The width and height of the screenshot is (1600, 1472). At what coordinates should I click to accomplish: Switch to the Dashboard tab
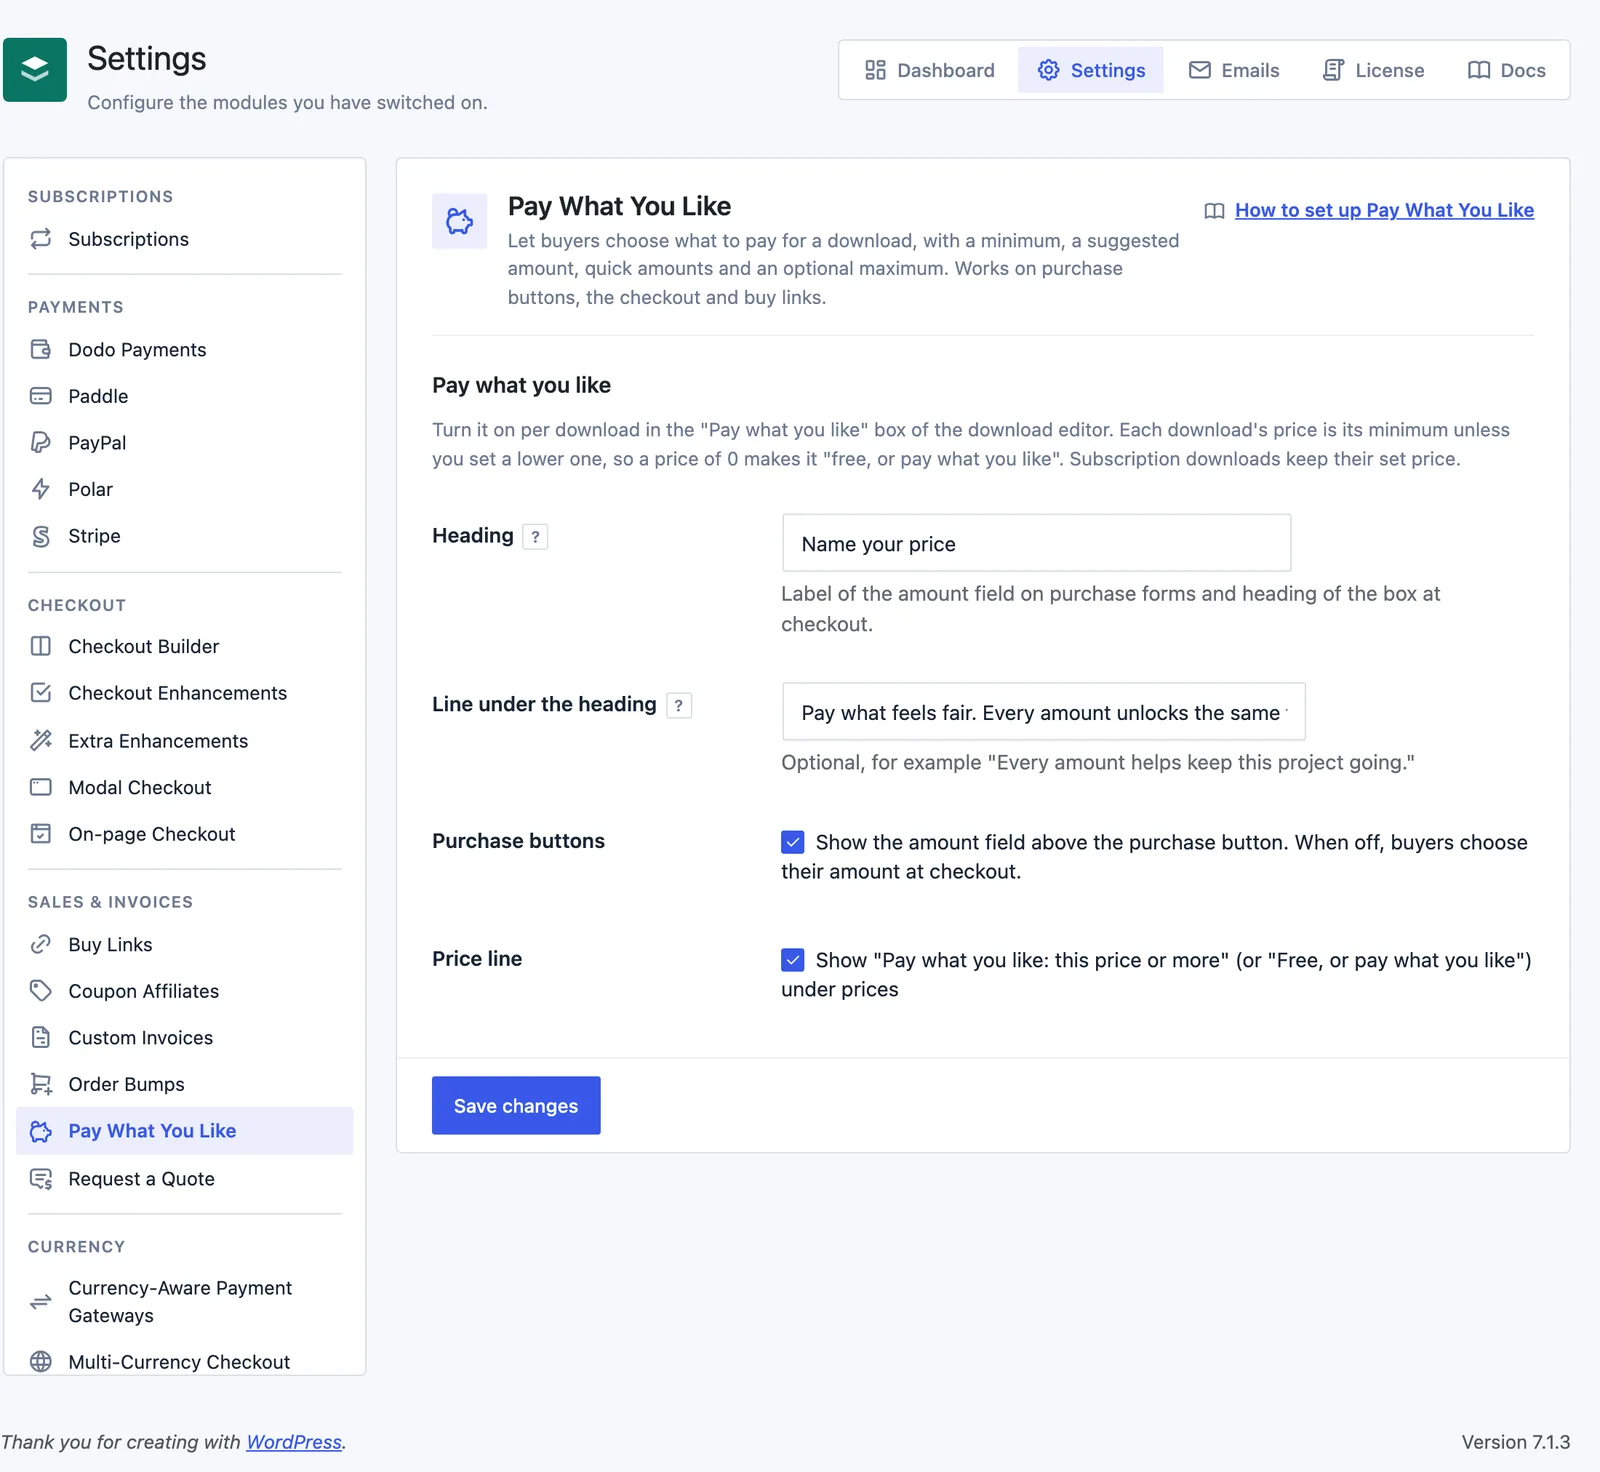(930, 70)
